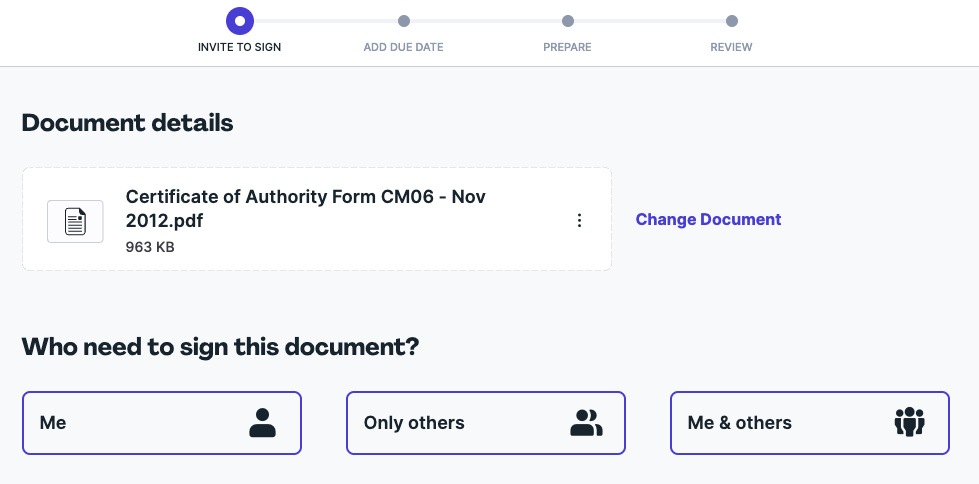
Task: Click the single person icon
Action: 262,423
